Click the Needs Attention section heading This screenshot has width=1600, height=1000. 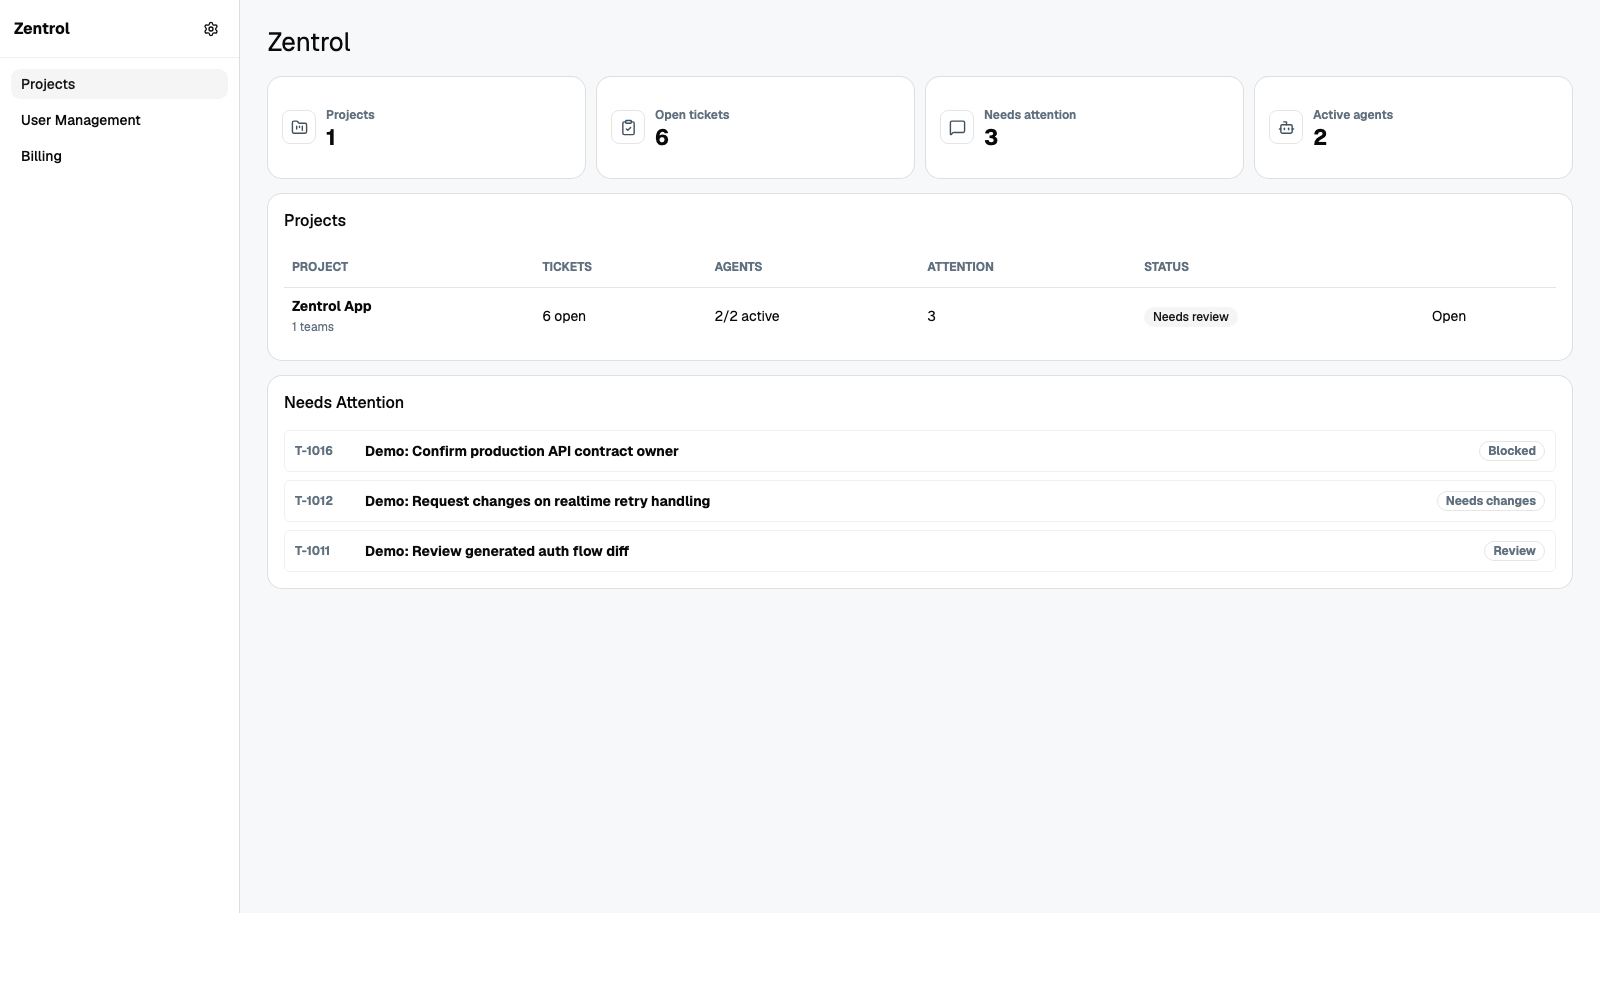pyautogui.click(x=344, y=402)
